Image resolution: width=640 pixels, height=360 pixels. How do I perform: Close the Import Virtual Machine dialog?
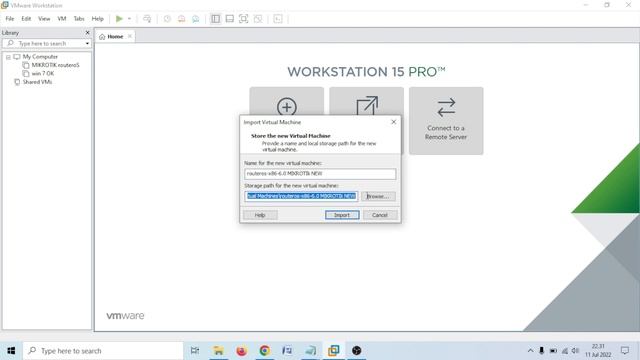point(393,122)
